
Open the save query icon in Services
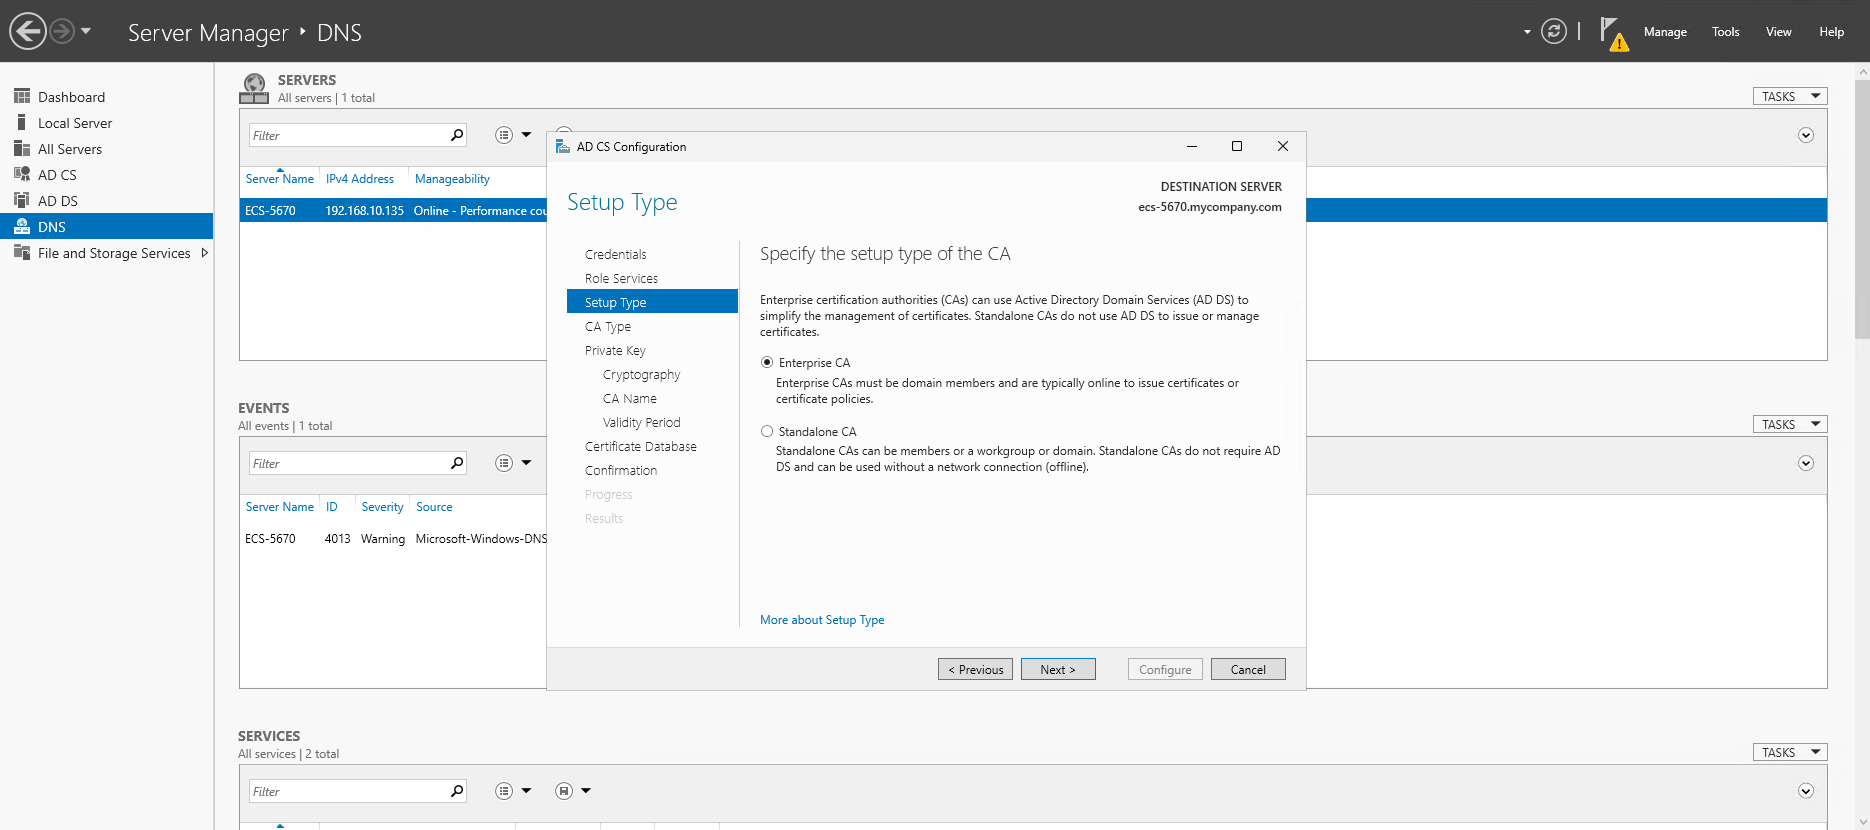(564, 791)
